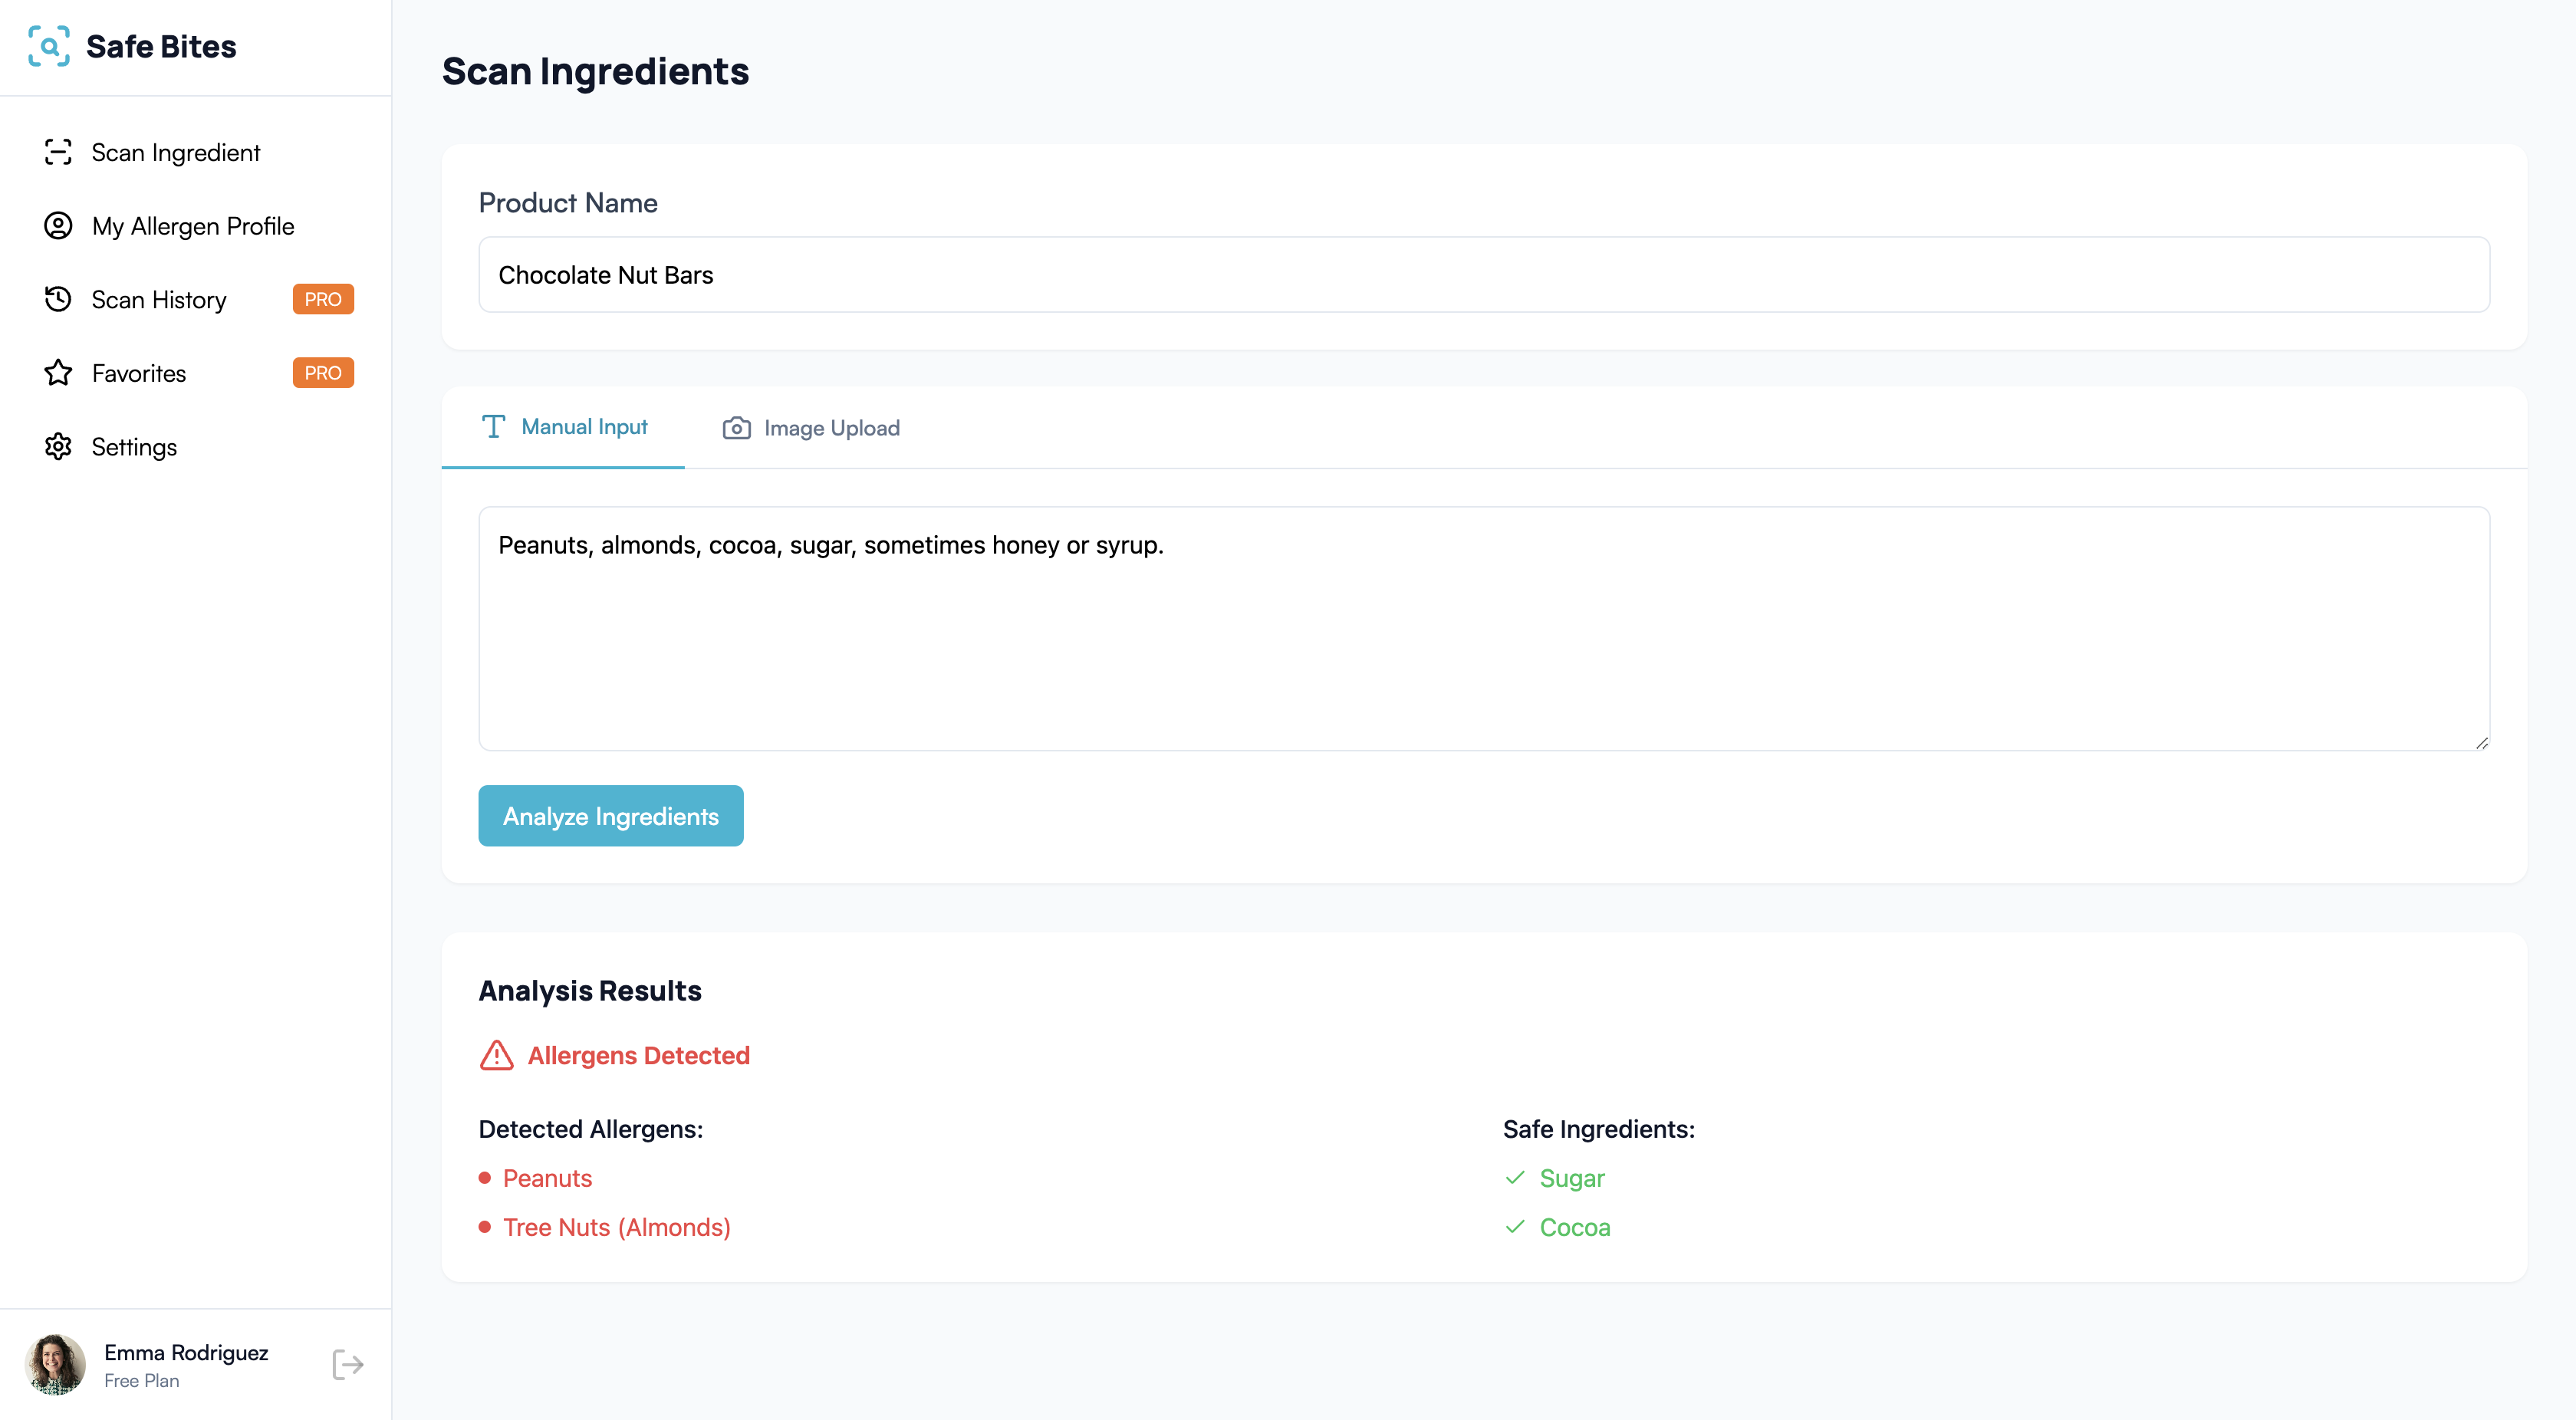Click the My Allergen Profile user icon

tap(58, 226)
